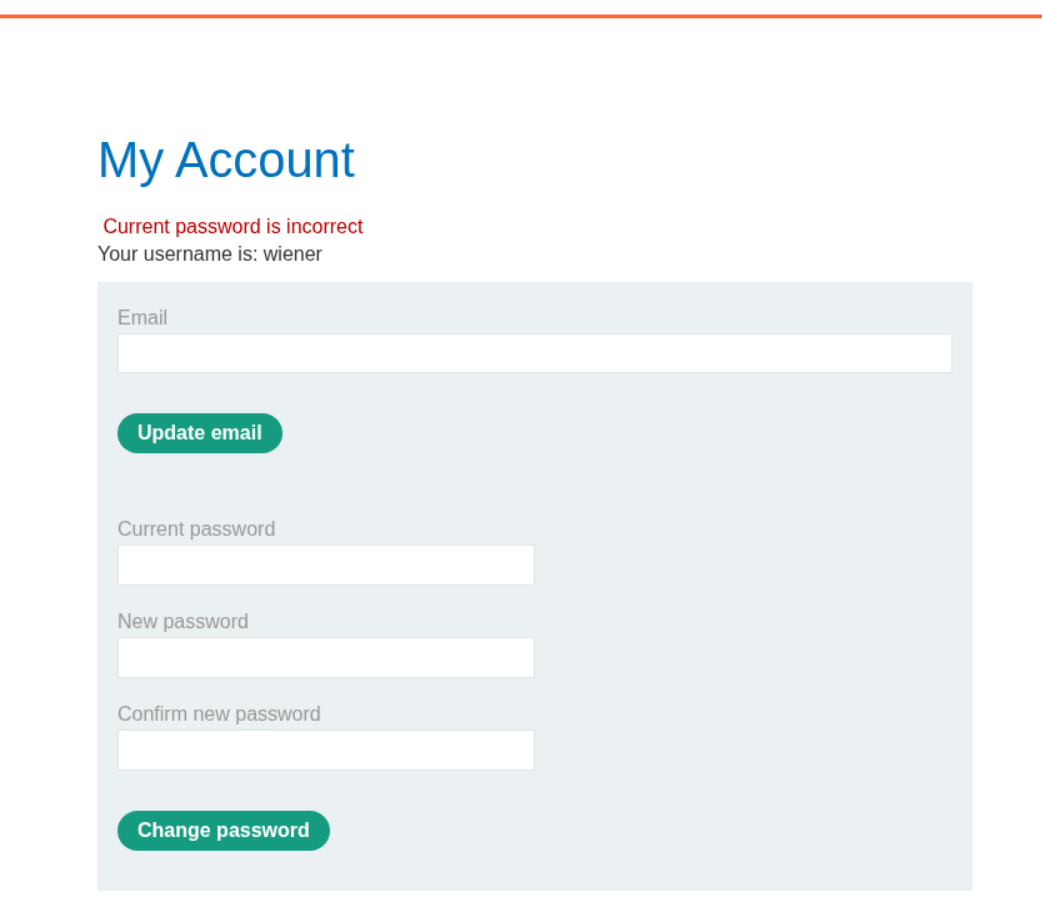
Task: Click the Confirm new password label
Action: [x=219, y=713]
